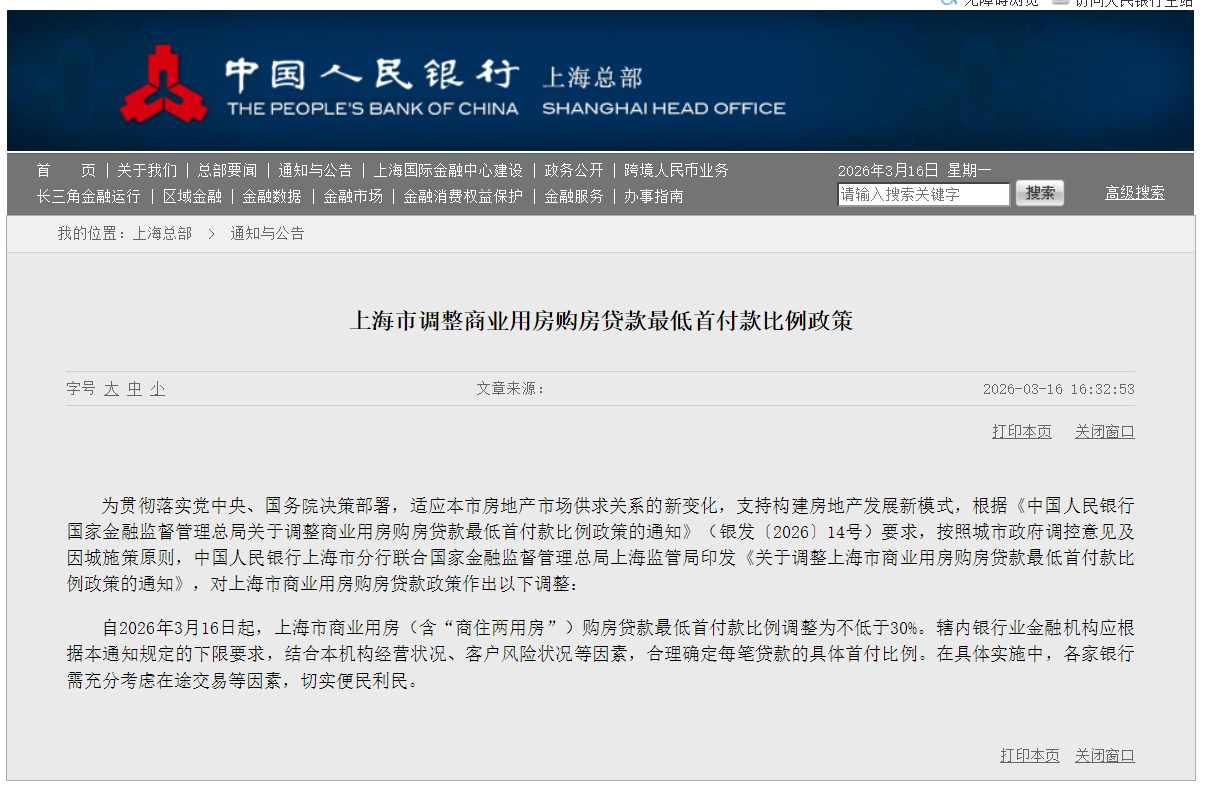Go to 首页 home in navigation bar
Viewport: 1205px width, 786px height.
[x=65, y=170]
